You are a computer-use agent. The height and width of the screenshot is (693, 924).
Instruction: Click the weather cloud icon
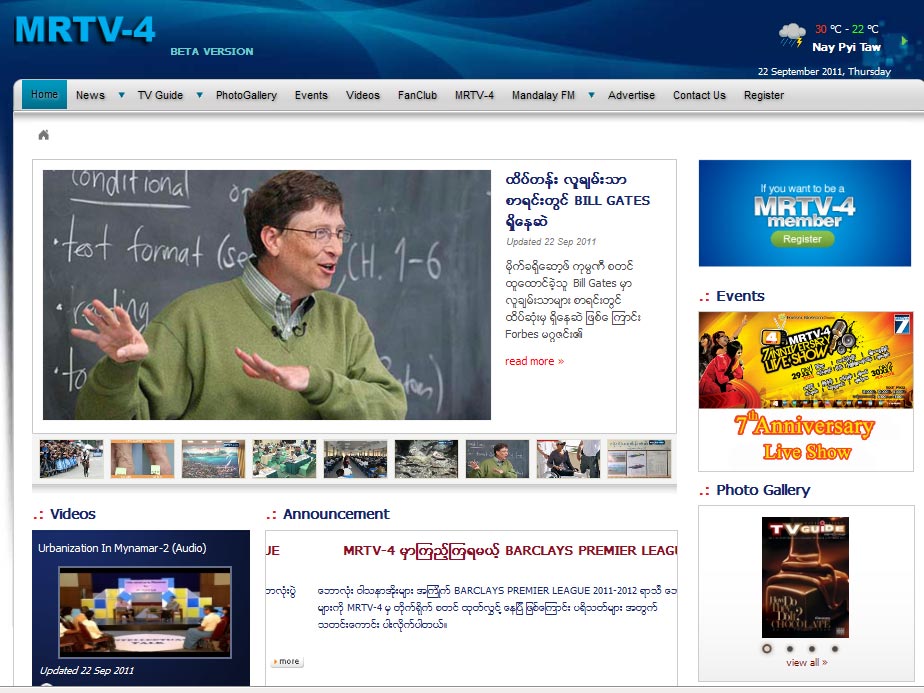791,35
